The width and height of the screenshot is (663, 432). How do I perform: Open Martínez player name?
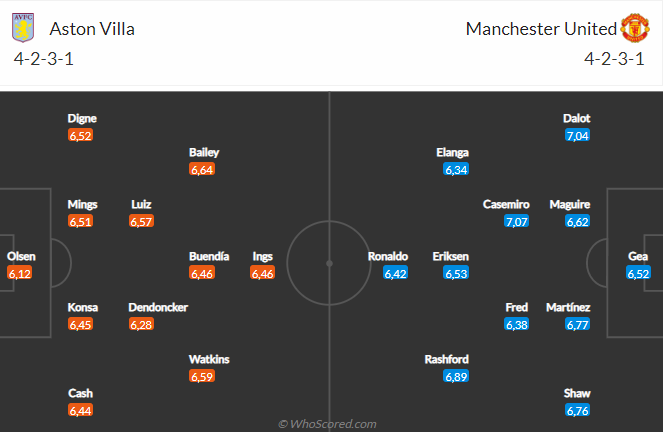point(569,307)
